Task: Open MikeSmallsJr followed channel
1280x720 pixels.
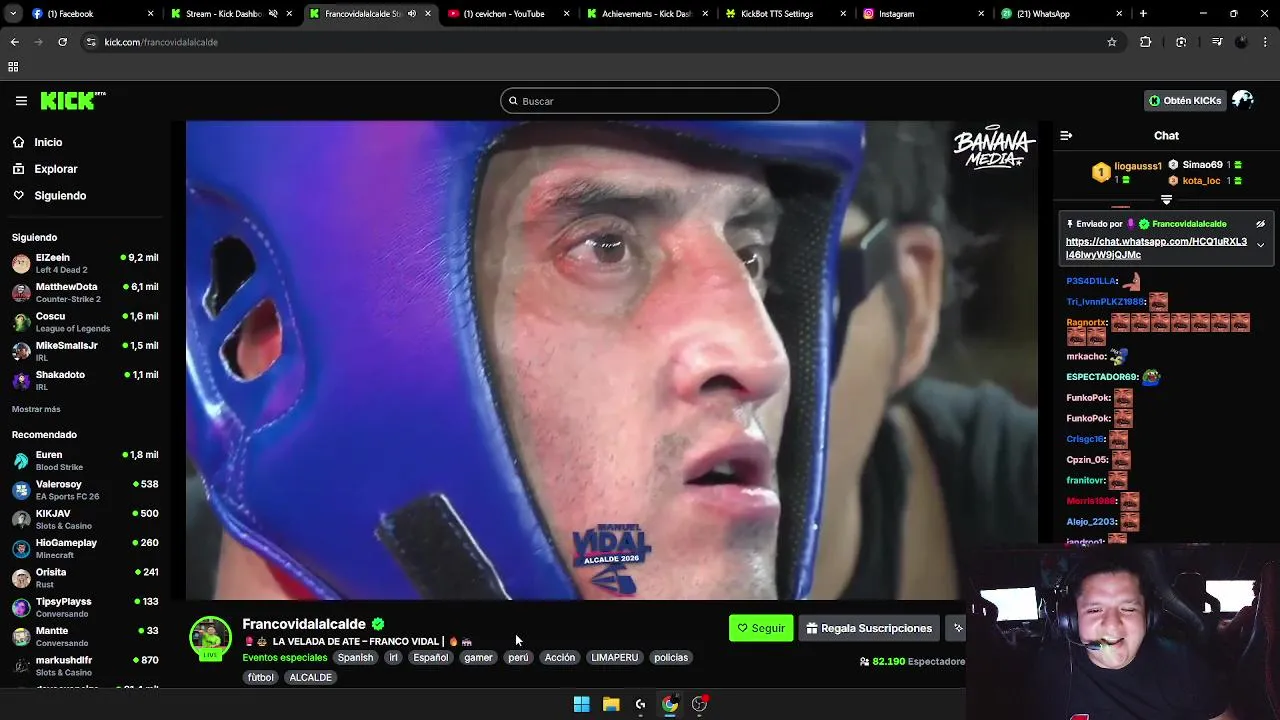Action: (x=85, y=351)
